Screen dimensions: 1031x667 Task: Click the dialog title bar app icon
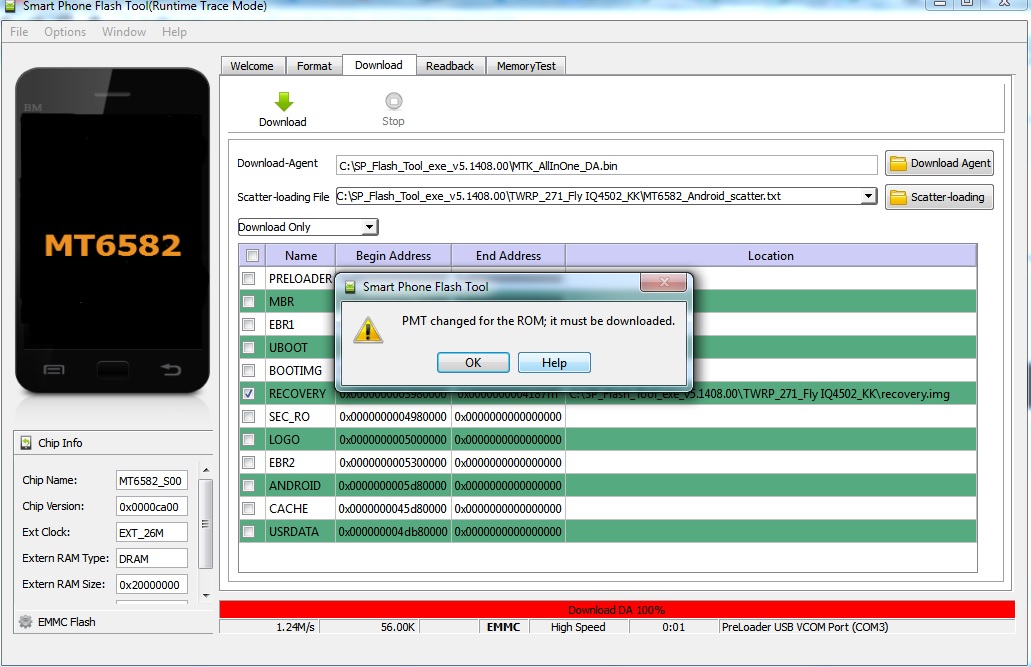350,287
